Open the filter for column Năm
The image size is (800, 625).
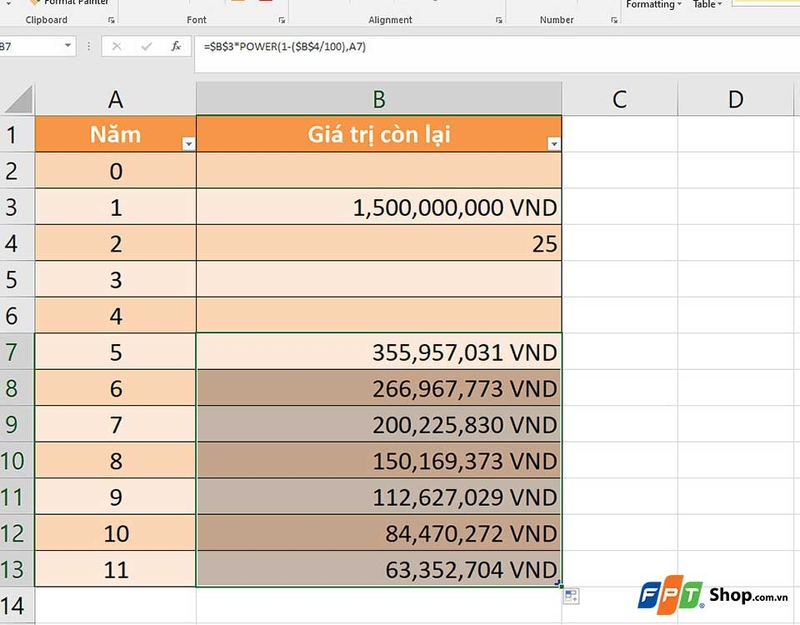click(x=188, y=143)
